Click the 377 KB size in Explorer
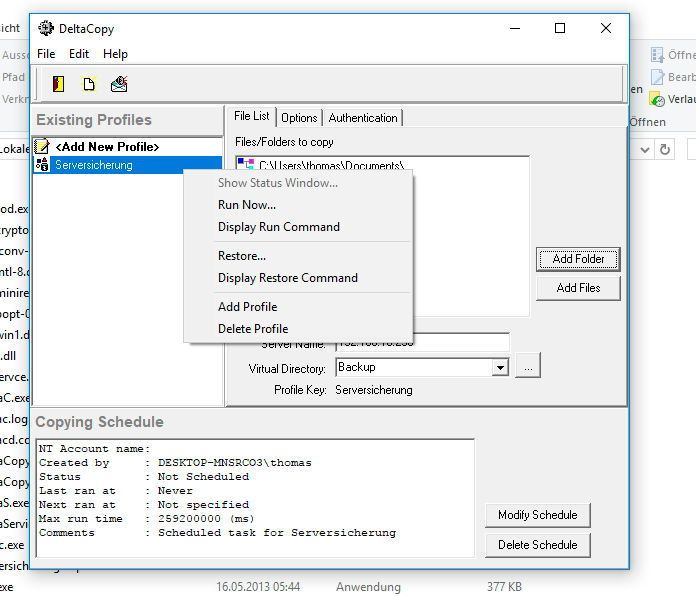Viewport: 696px width, 596px height. [x=504, y=587]
